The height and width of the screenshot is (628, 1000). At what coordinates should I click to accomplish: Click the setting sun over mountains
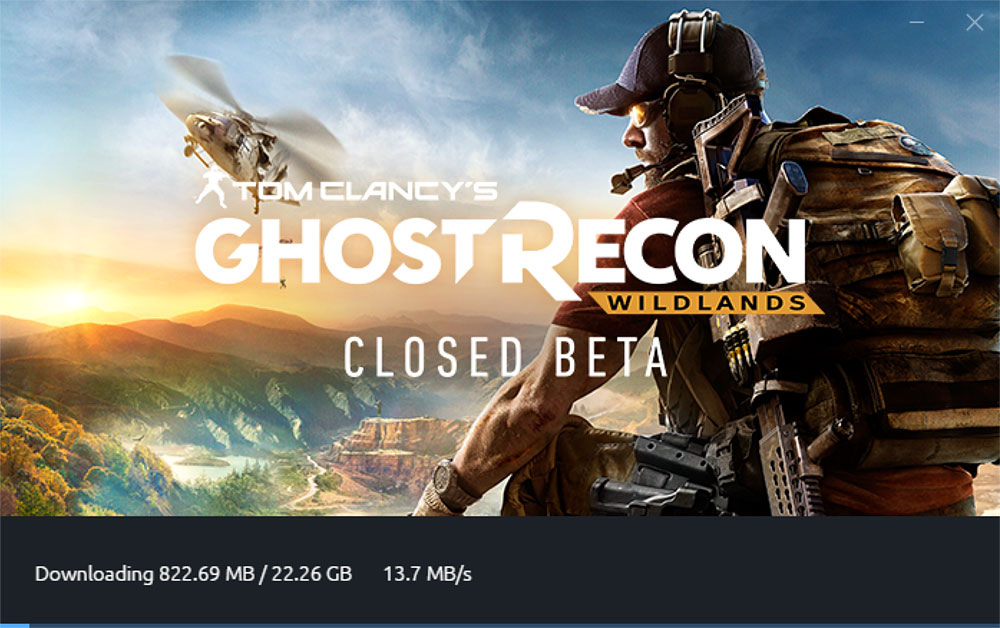coord(72,298)
